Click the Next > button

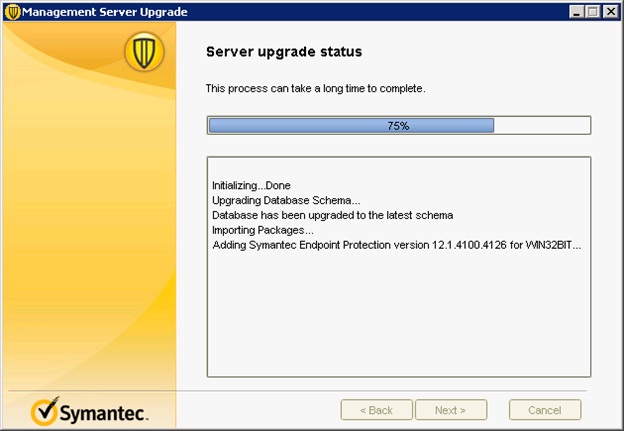pos(451,410)
